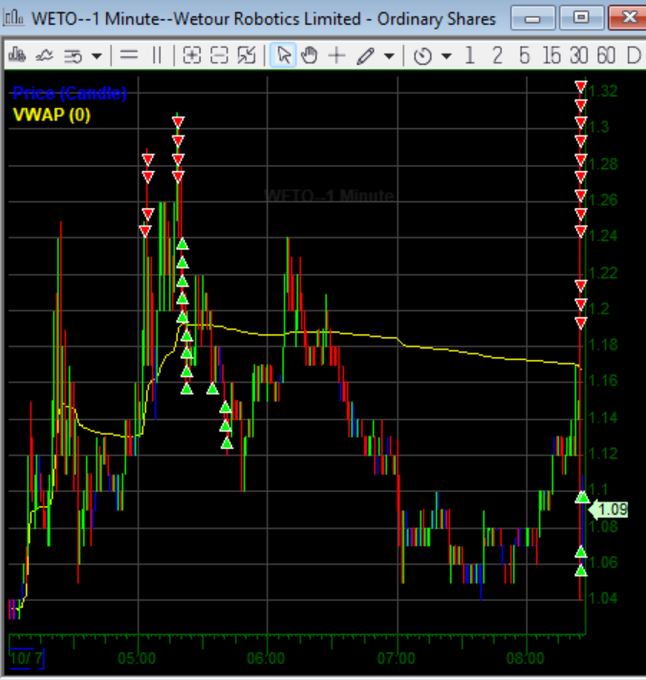Click the 05:00 time axis label
646x680 pixels.
click(137, 658)
